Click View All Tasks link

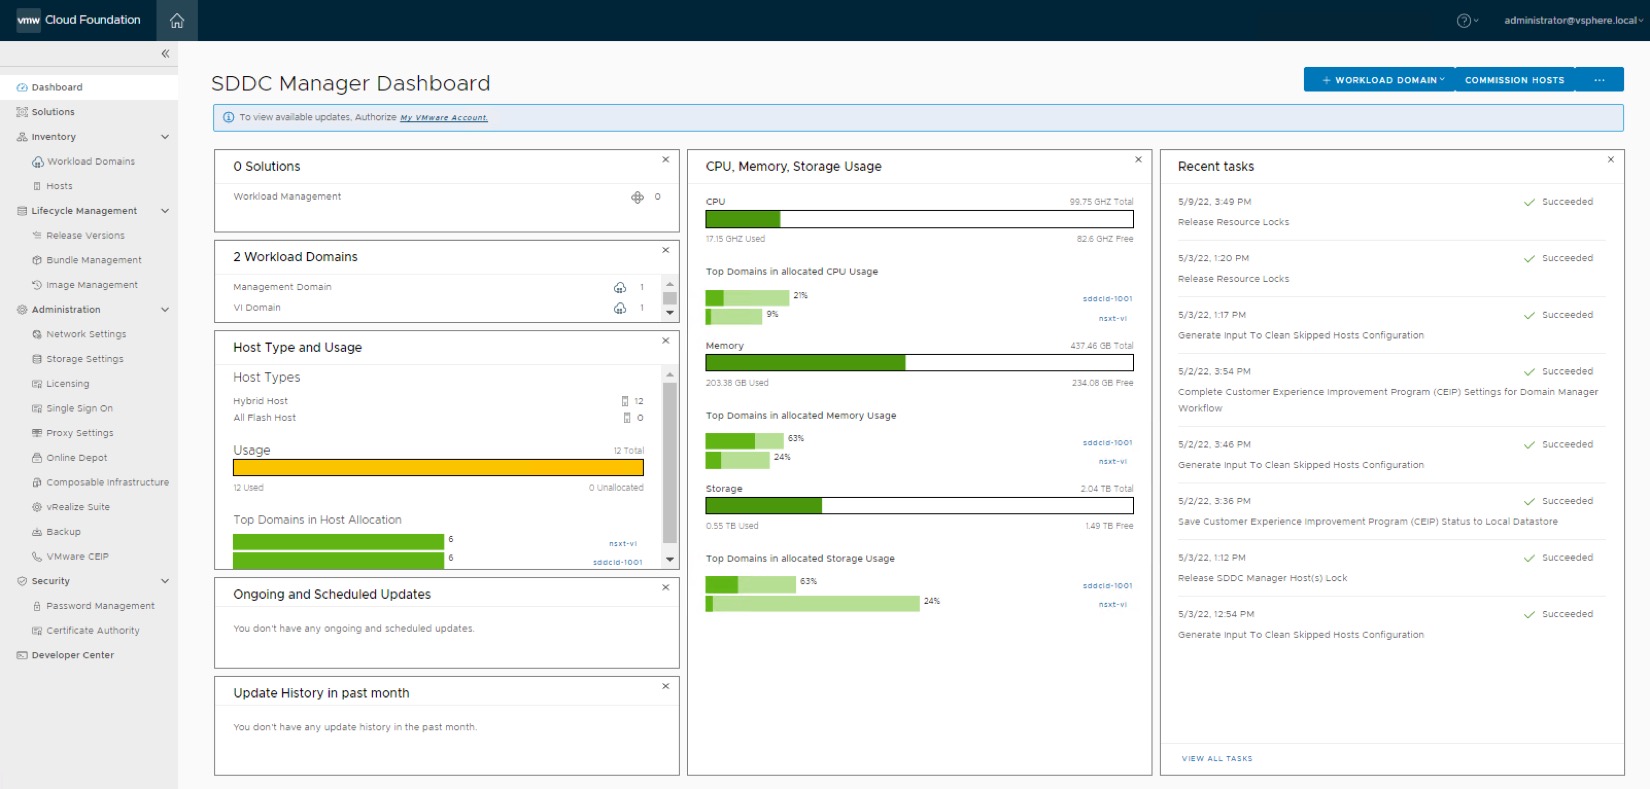(x=1217, y=759)
